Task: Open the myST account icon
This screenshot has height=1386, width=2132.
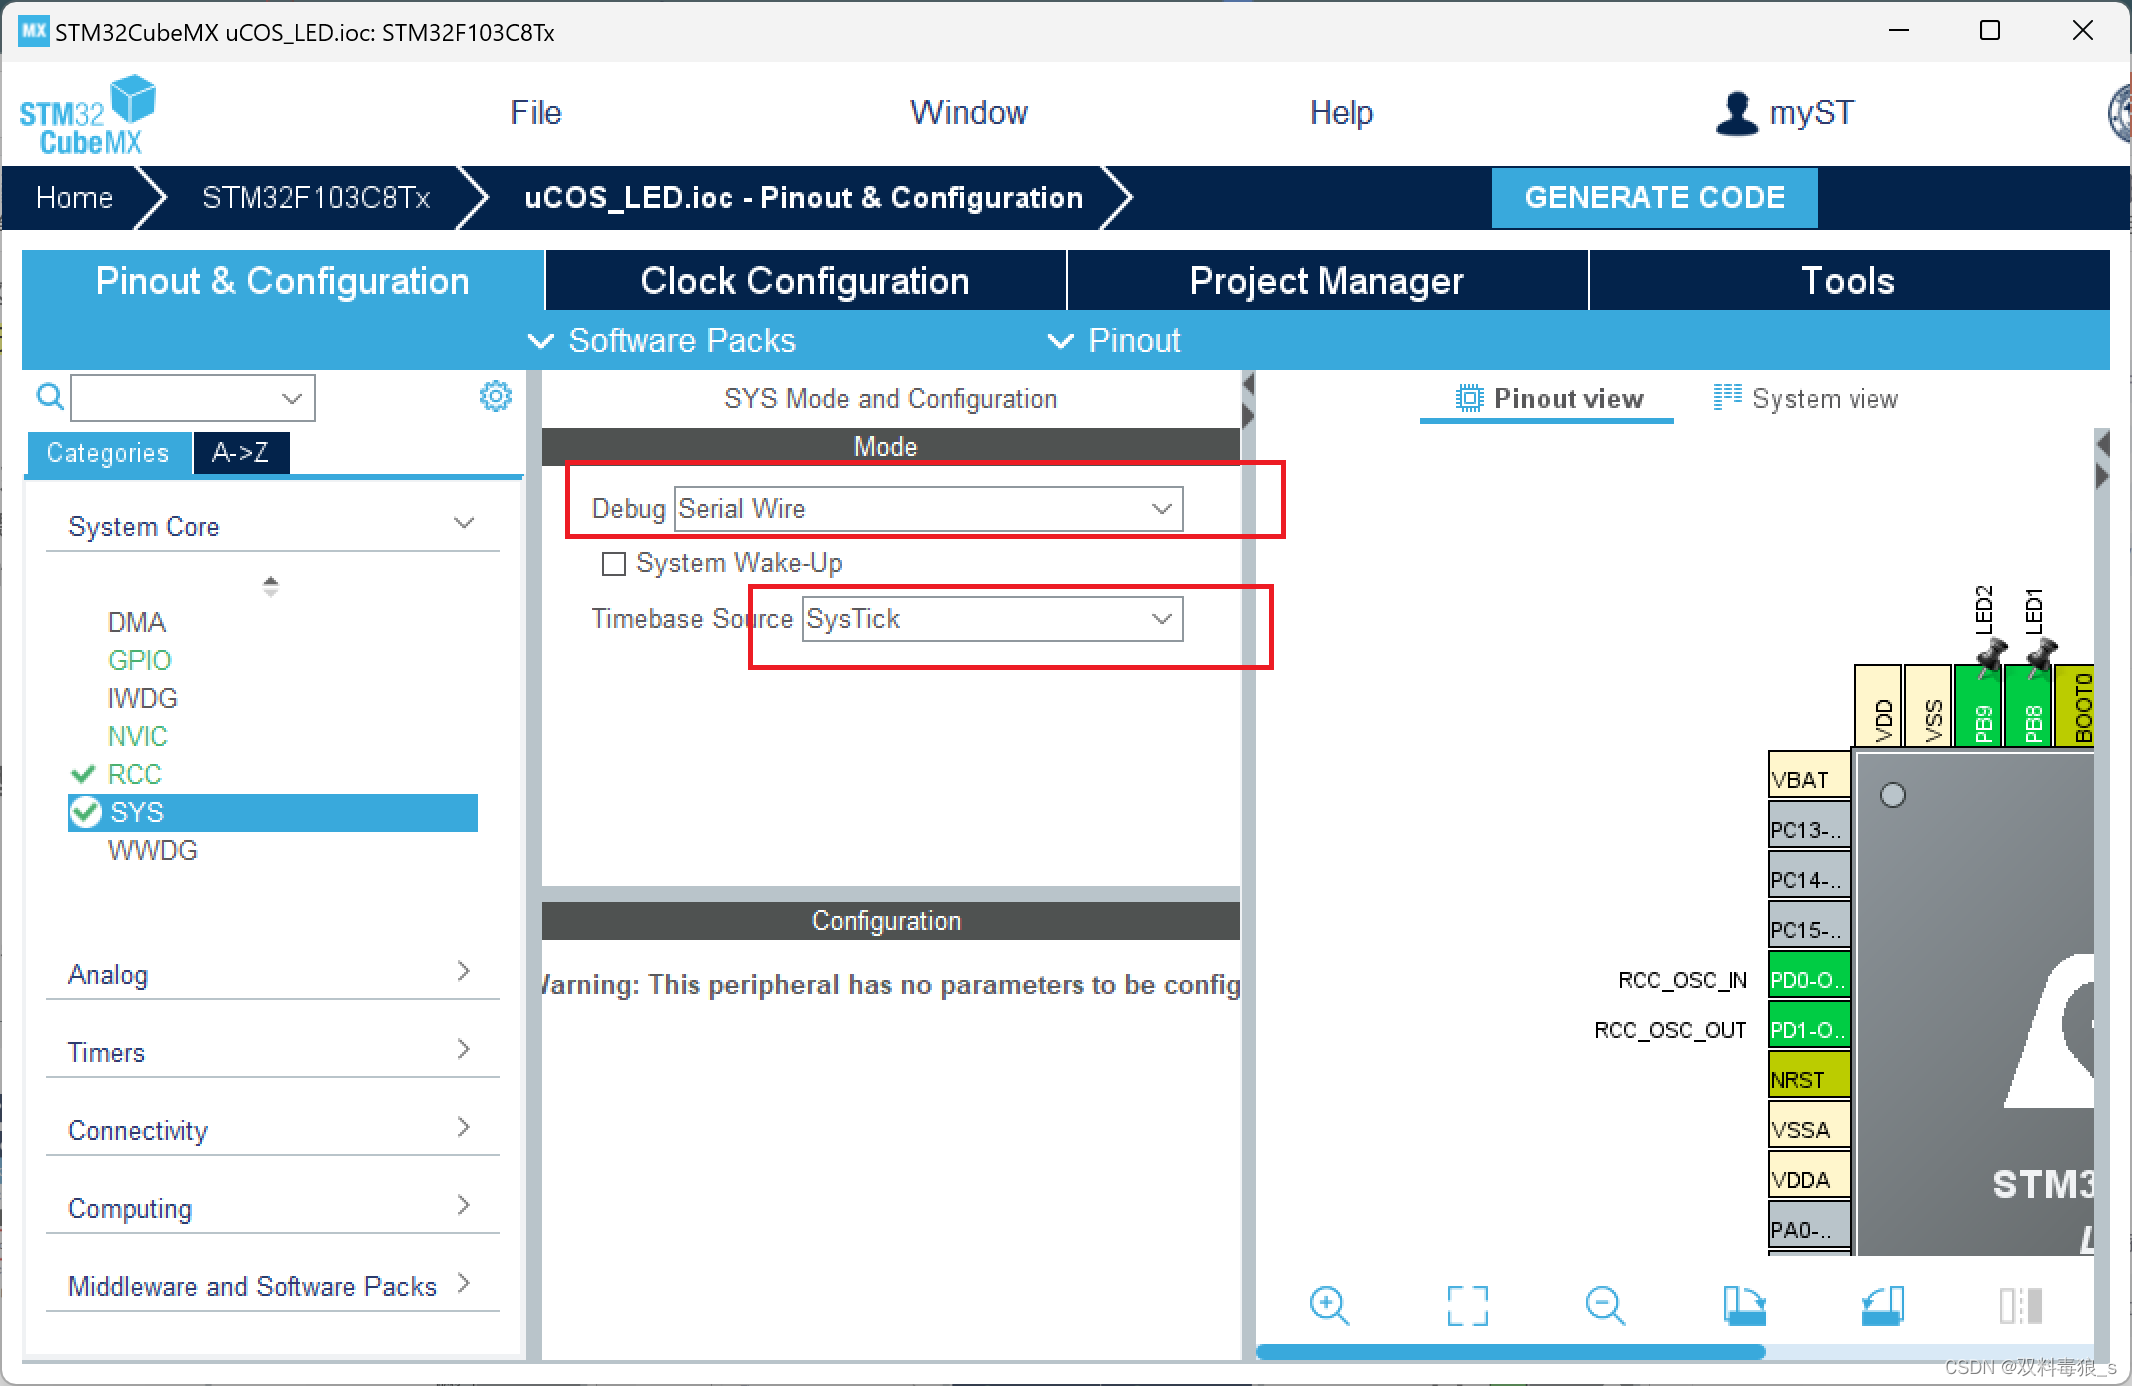Action: (x=1736, y=113)
